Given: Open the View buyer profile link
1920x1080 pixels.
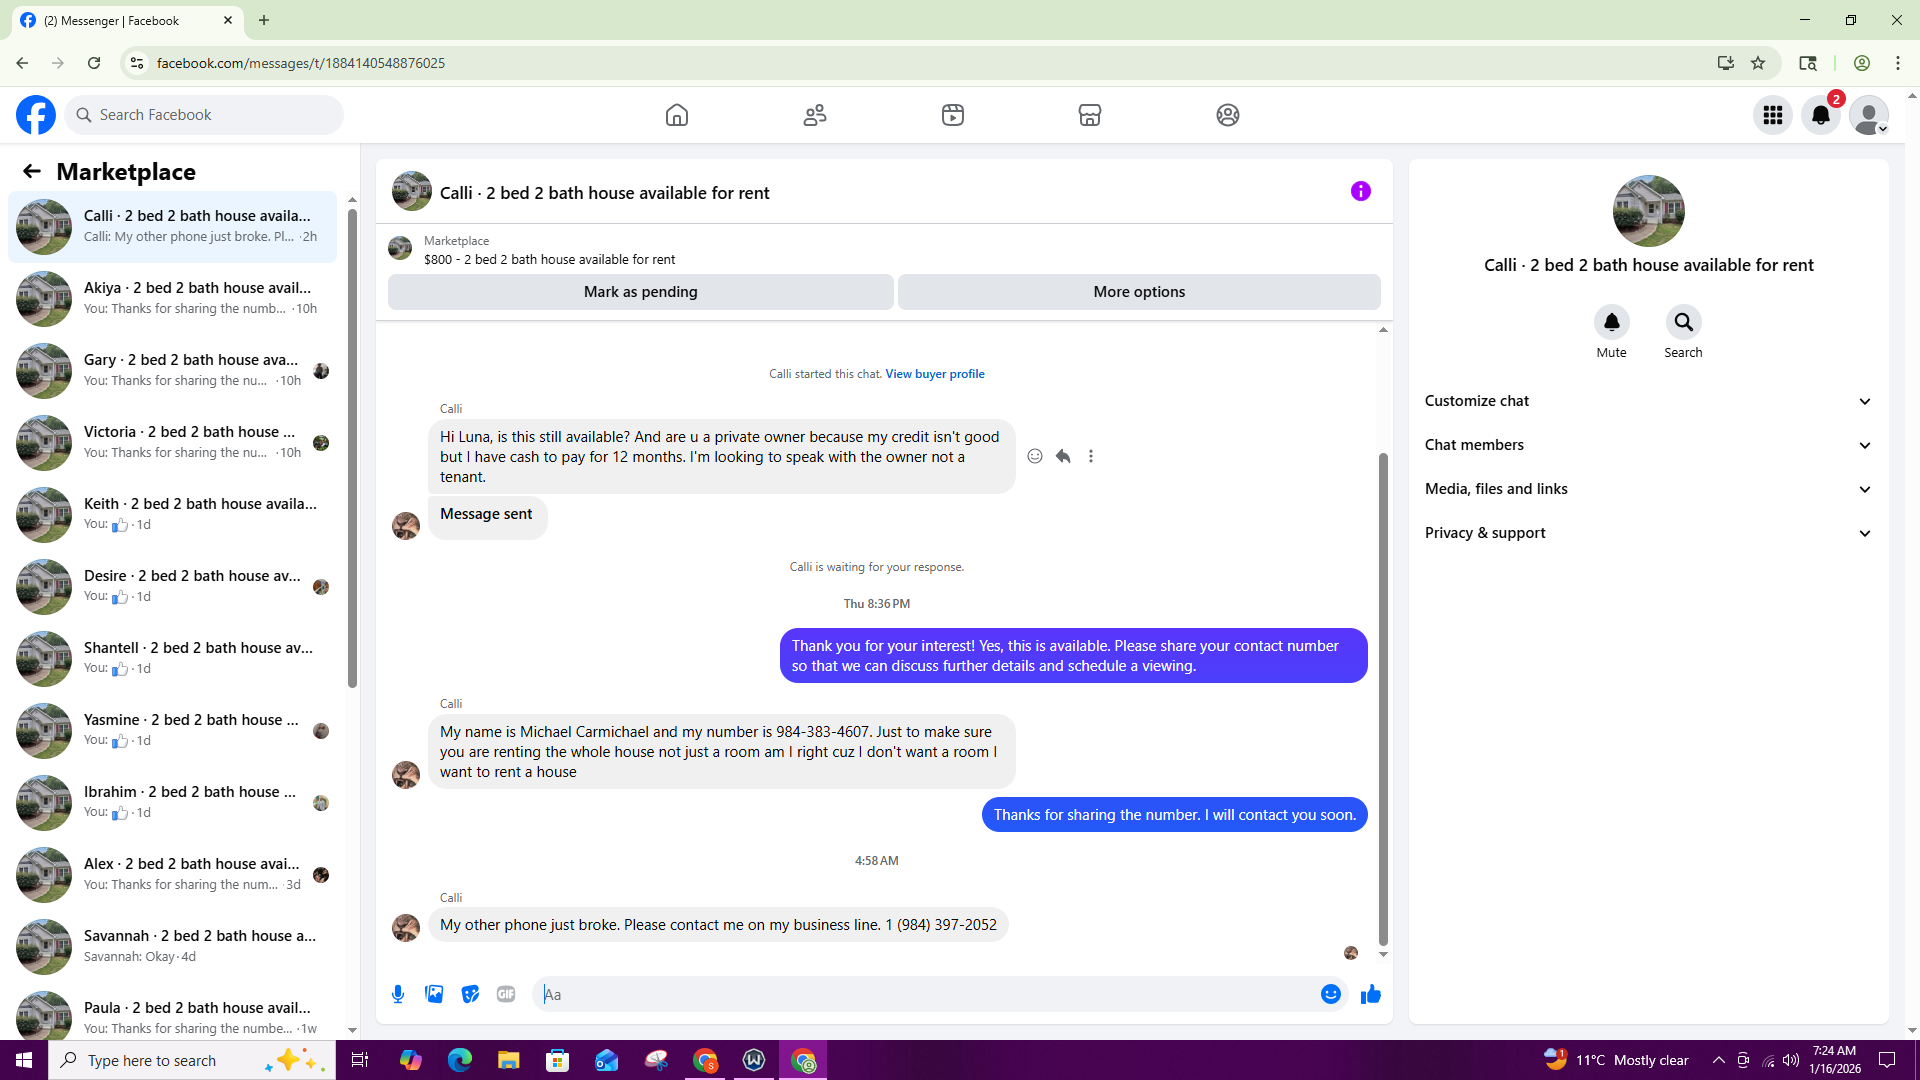Looking at the screenshot, I should 934,374.
